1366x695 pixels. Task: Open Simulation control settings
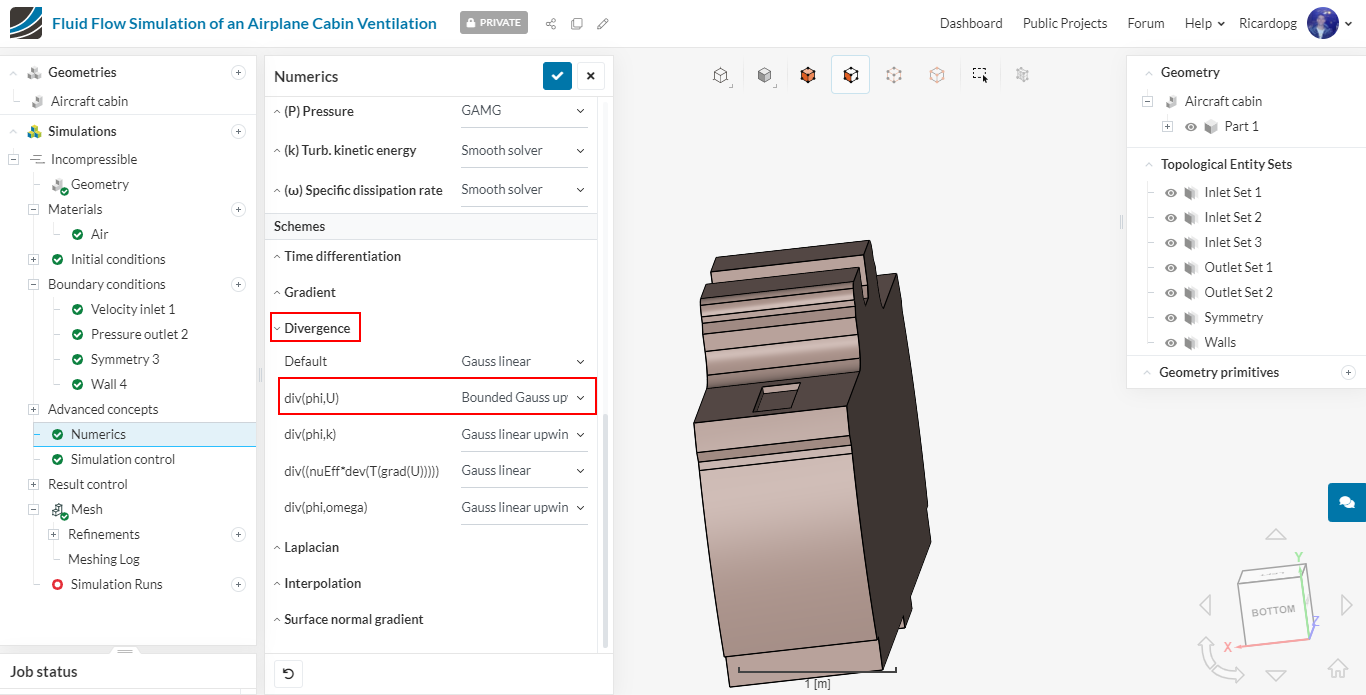(x=123, y=459)
